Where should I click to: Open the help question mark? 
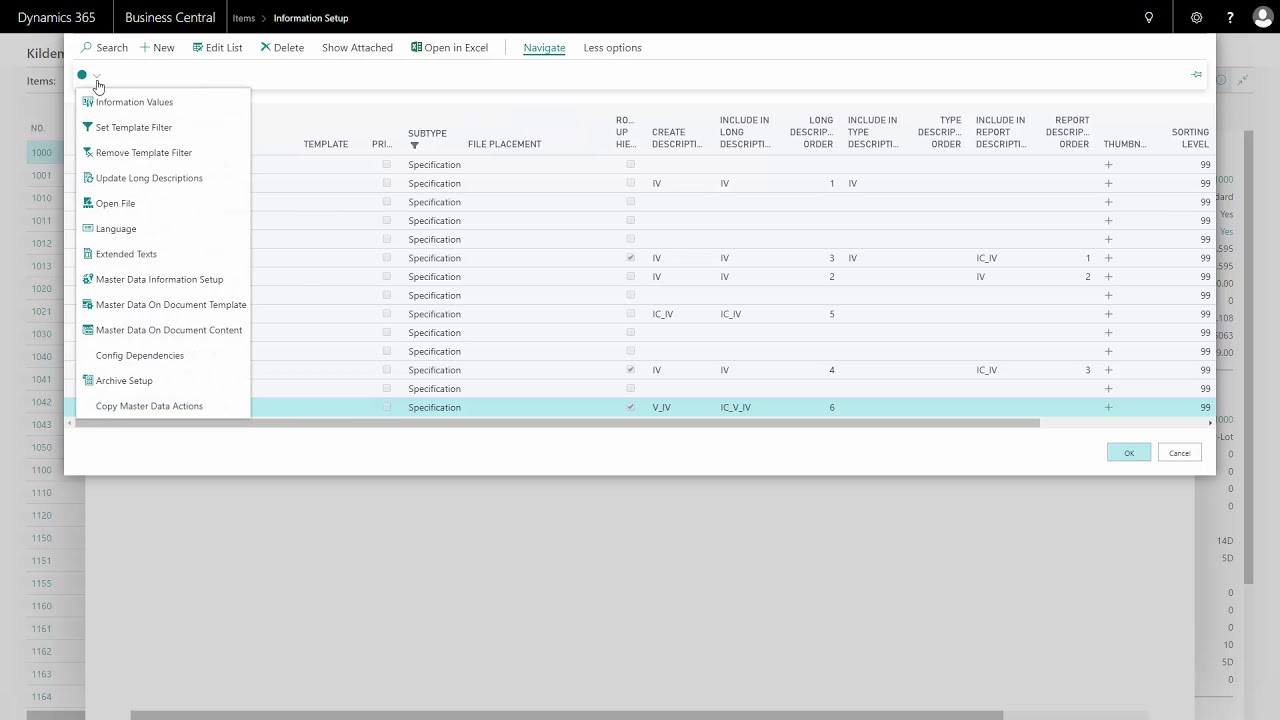[1230, 18]
